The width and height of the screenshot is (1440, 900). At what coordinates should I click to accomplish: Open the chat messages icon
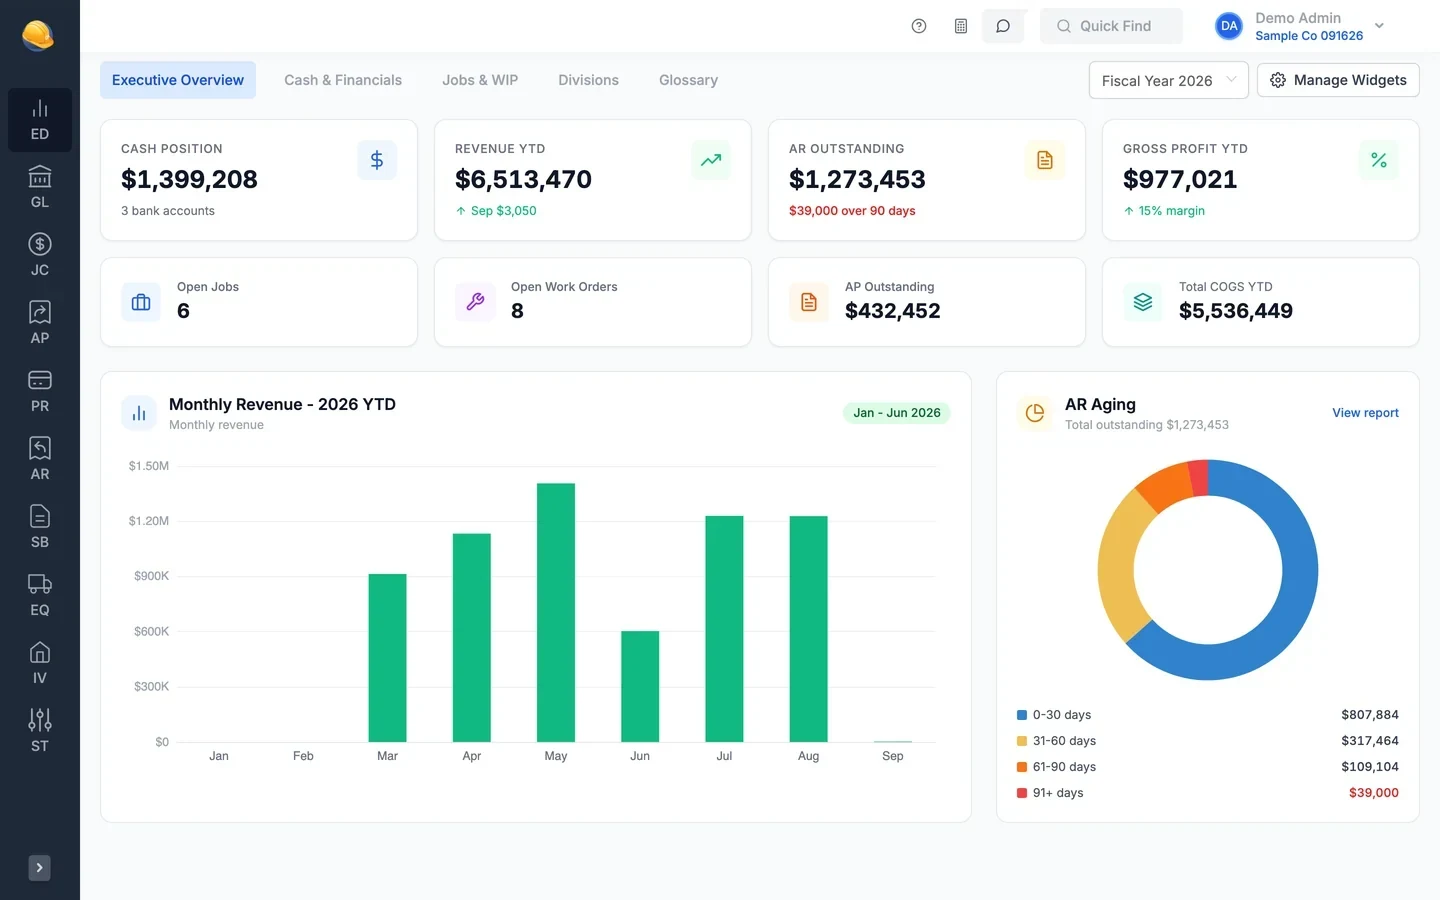pos(1003,26)
